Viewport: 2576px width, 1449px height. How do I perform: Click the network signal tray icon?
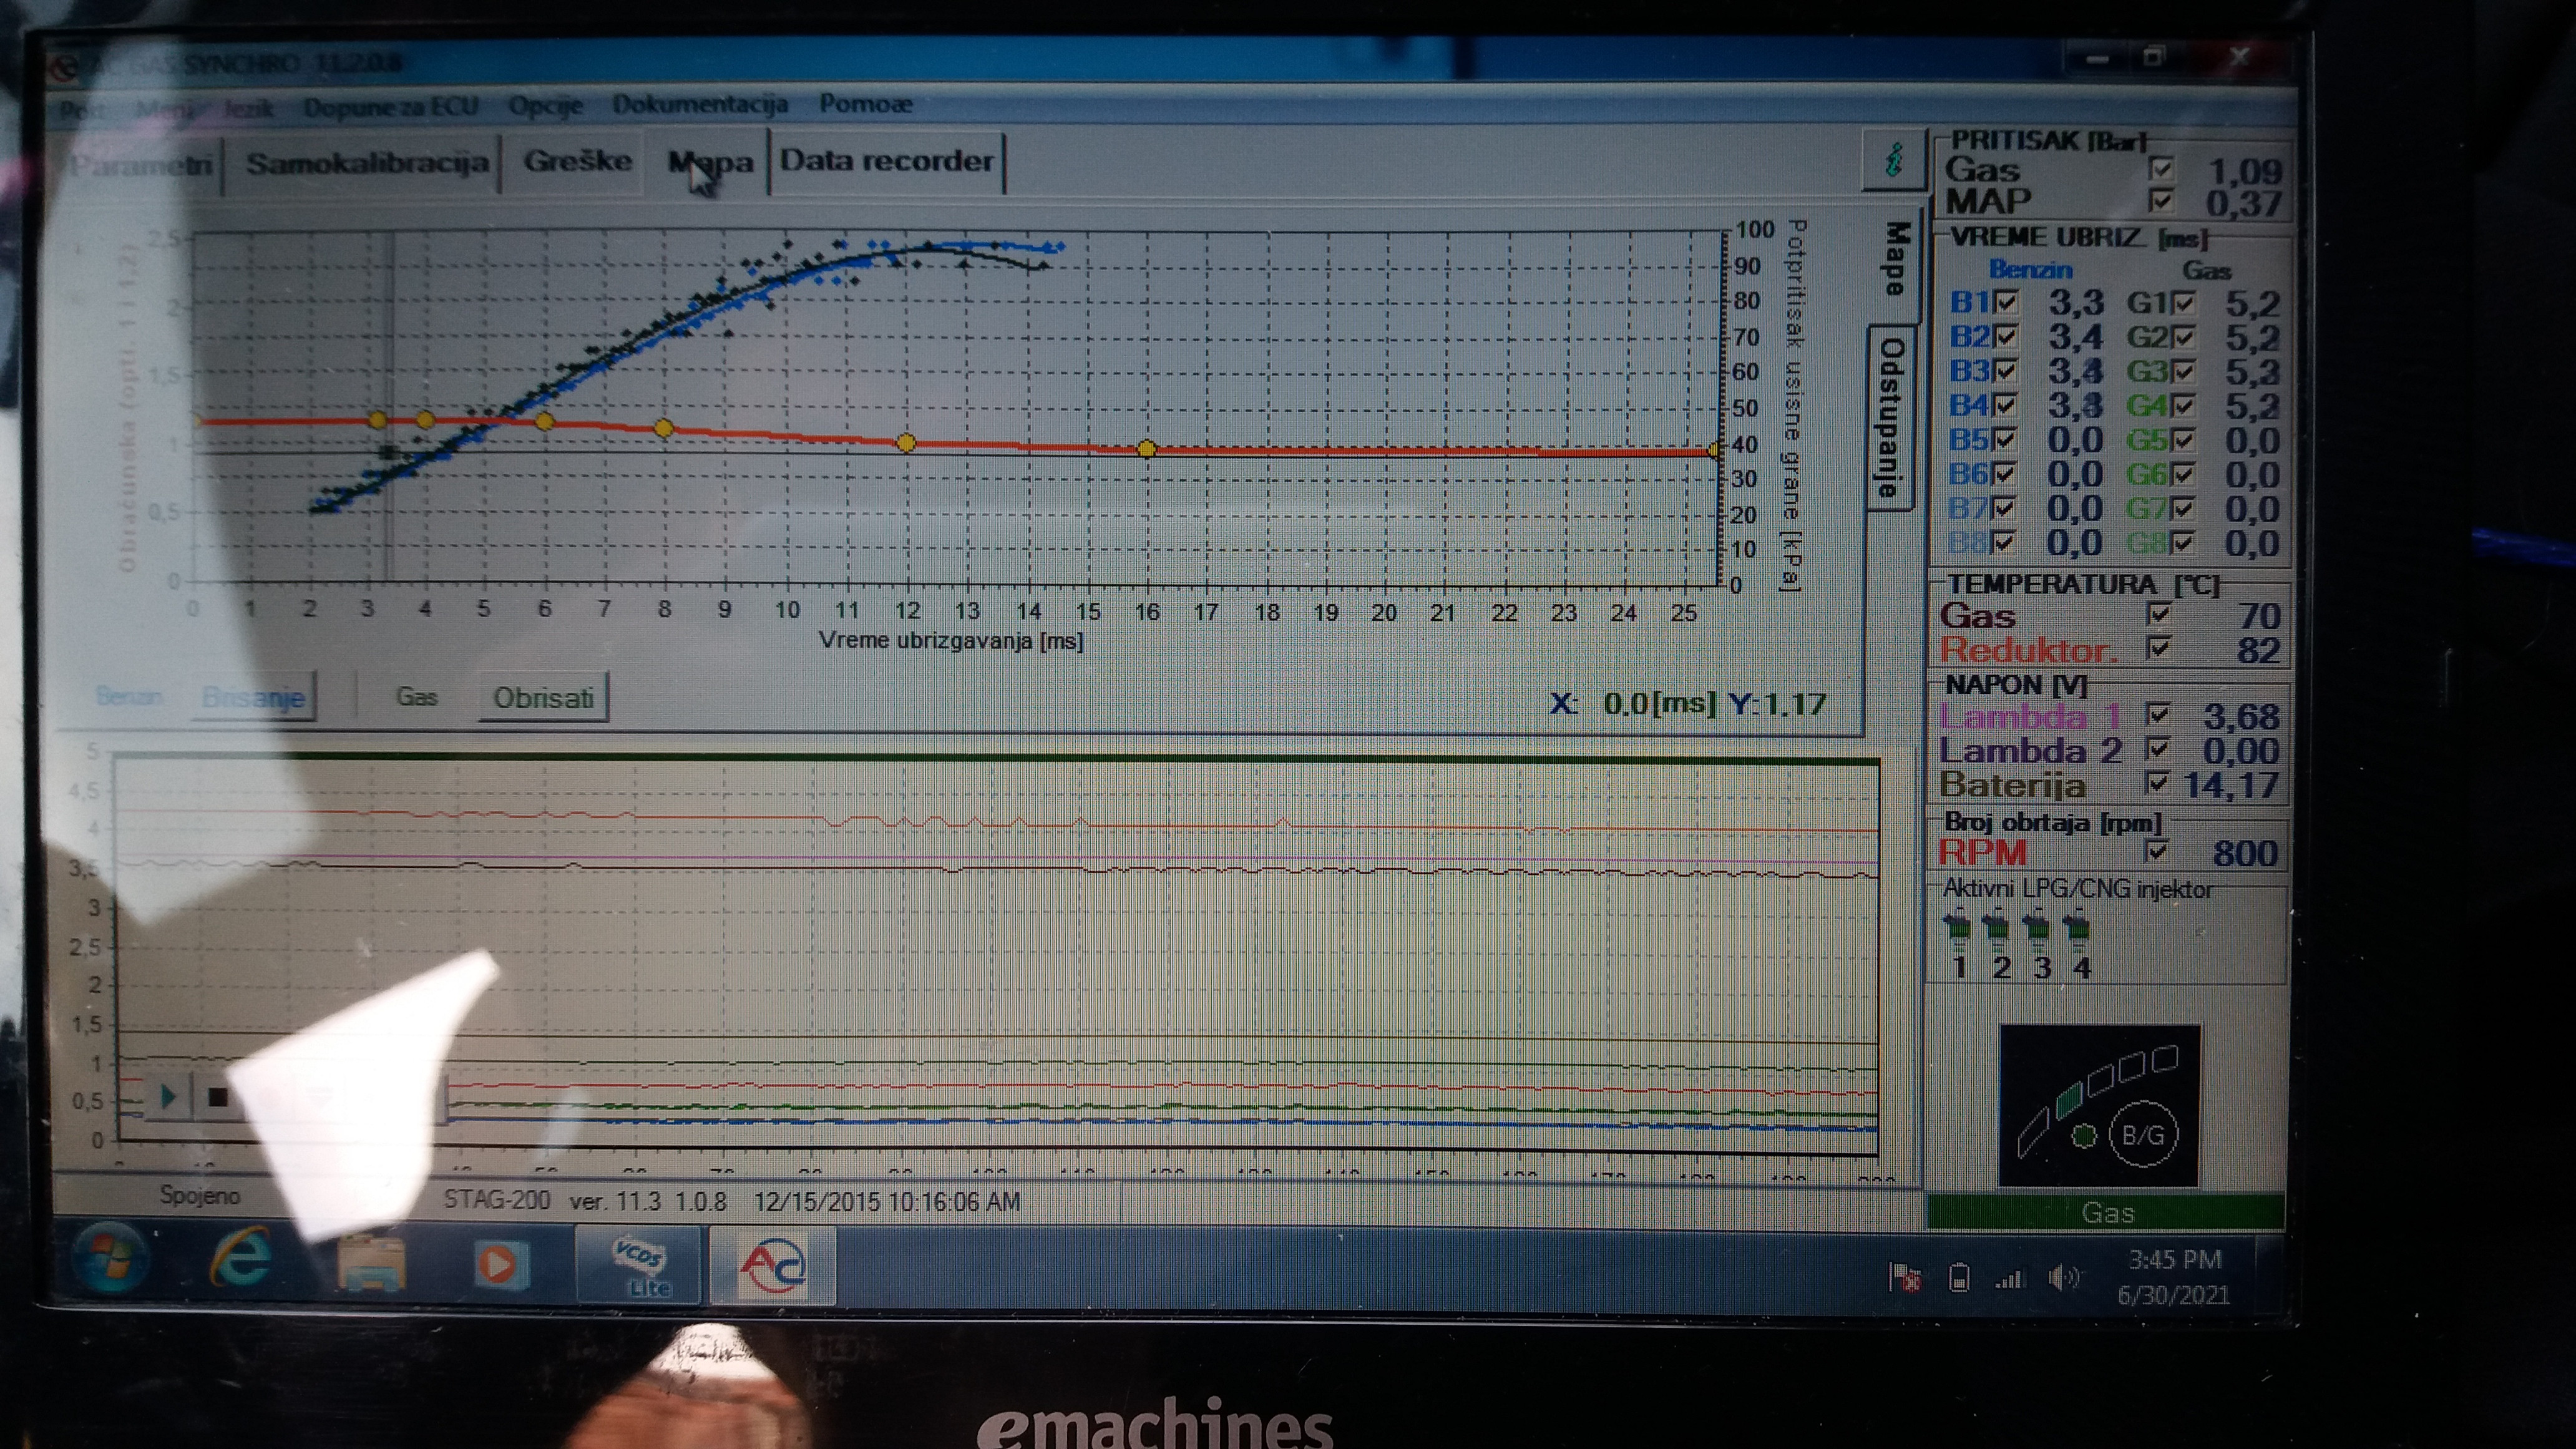[2008, 1278]
